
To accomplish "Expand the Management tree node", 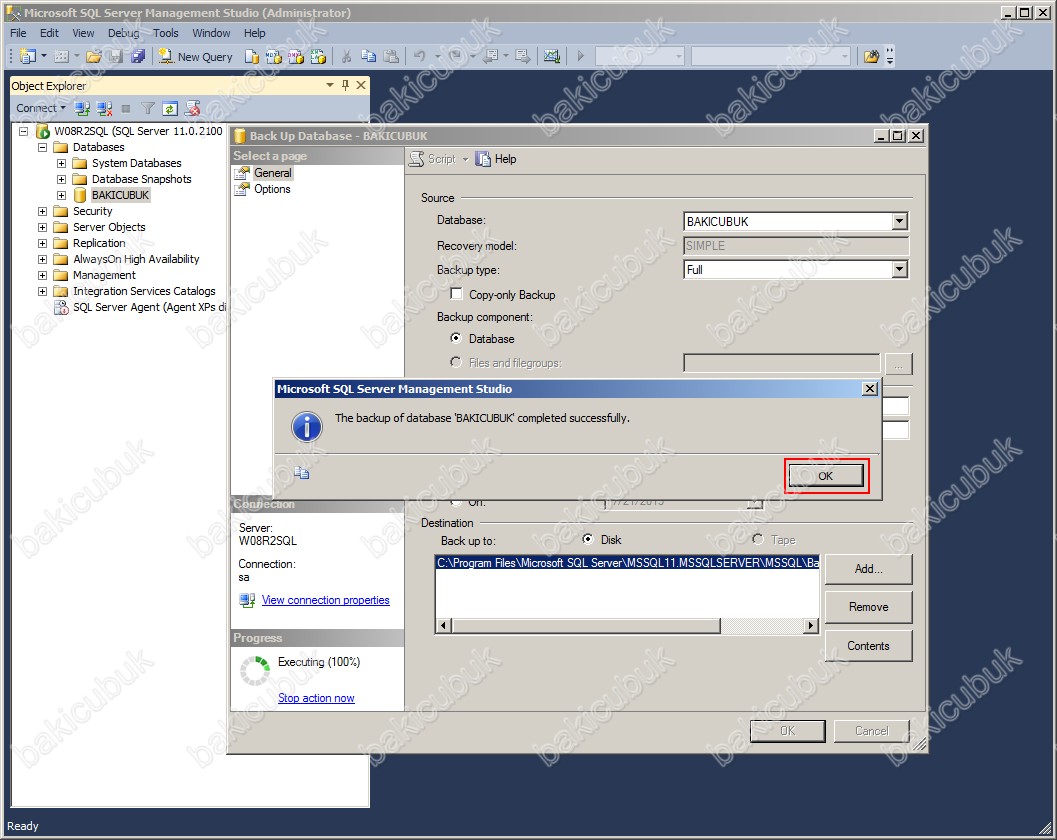I will coord(42,275).
